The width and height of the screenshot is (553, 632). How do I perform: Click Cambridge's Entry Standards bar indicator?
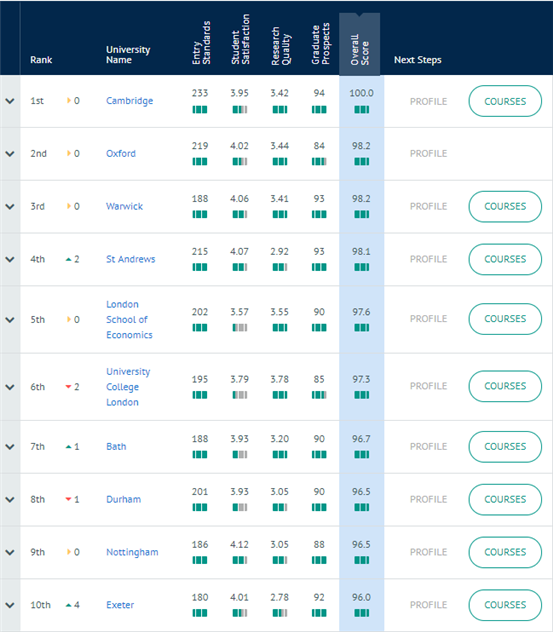[x=200, y=110]
